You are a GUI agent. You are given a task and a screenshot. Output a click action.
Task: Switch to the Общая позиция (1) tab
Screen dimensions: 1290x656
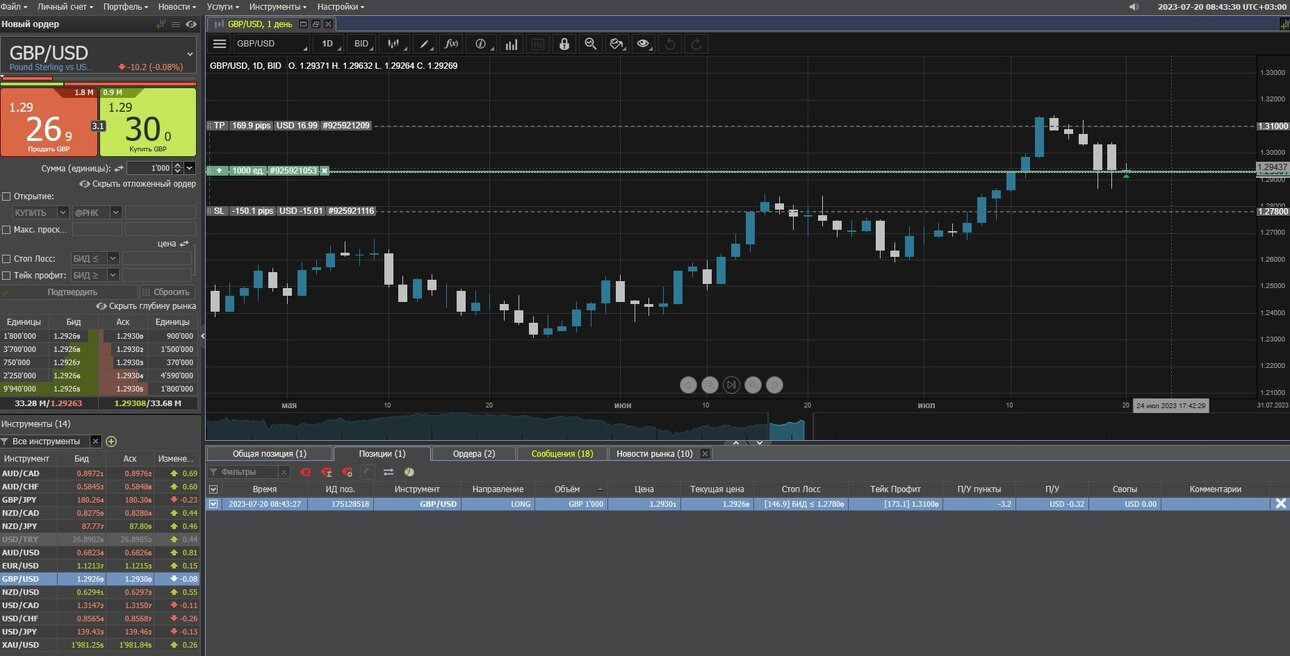269,454
